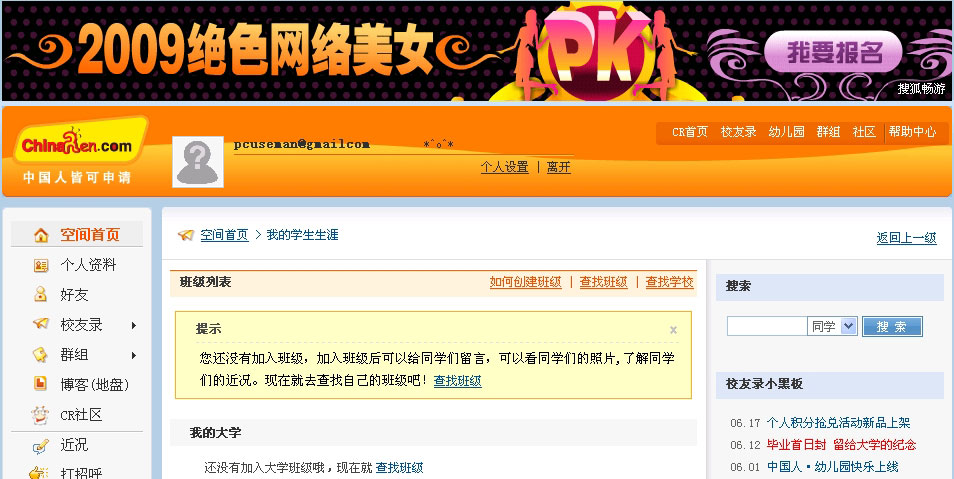The image size is (954, 479).
Task: Close the yellow 提示 notice box
Action: [674, 330]
